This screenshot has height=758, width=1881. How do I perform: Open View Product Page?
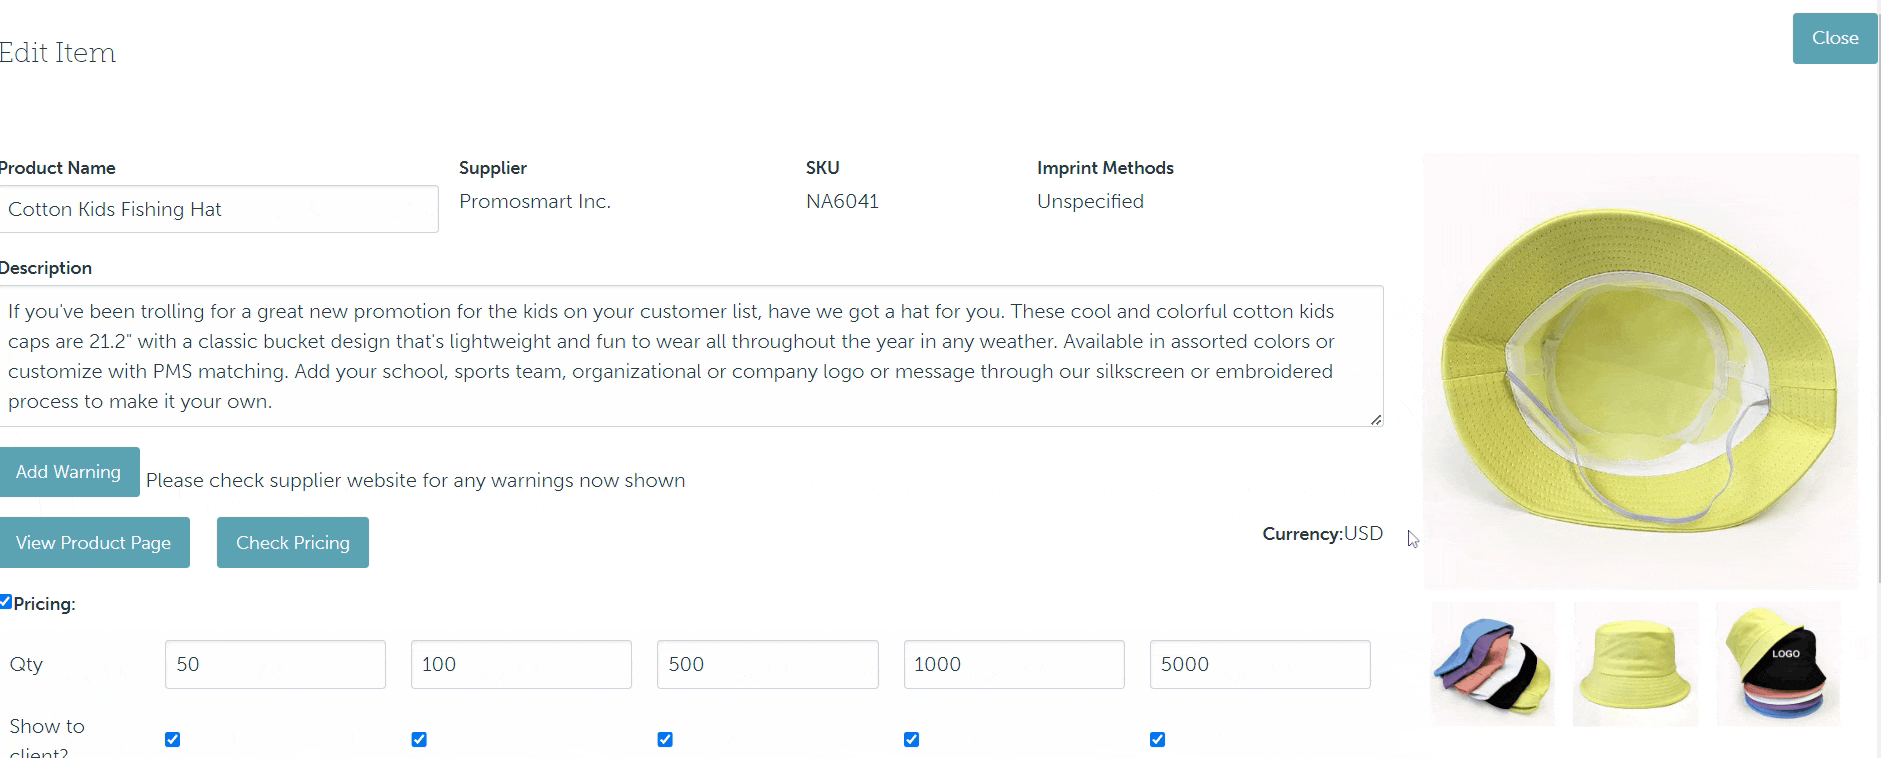94,543
